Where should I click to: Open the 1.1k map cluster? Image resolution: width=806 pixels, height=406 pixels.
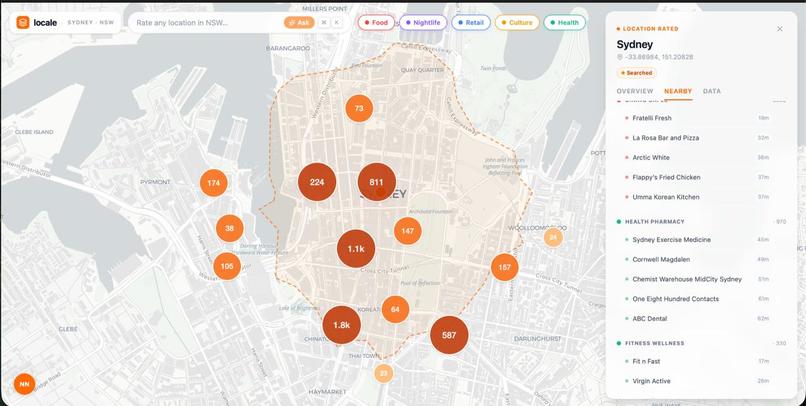(x=356, y=249)
